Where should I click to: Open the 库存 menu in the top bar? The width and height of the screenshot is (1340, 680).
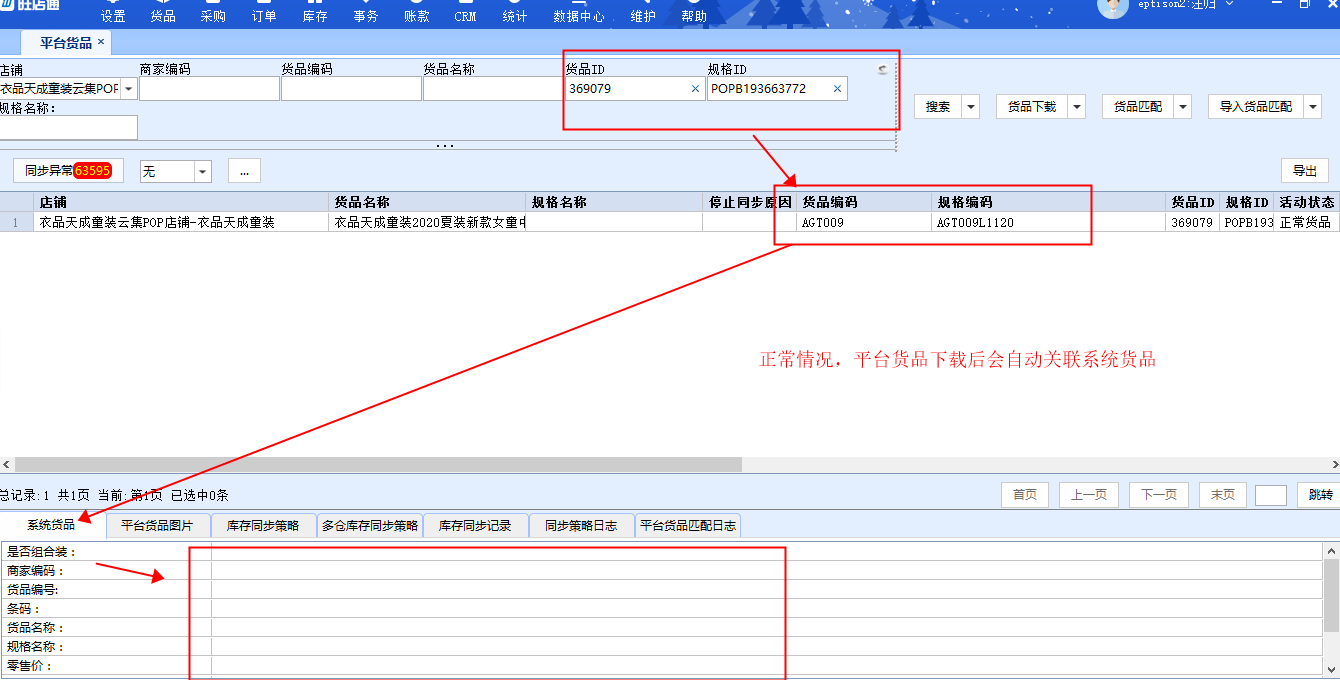[315, 16]
